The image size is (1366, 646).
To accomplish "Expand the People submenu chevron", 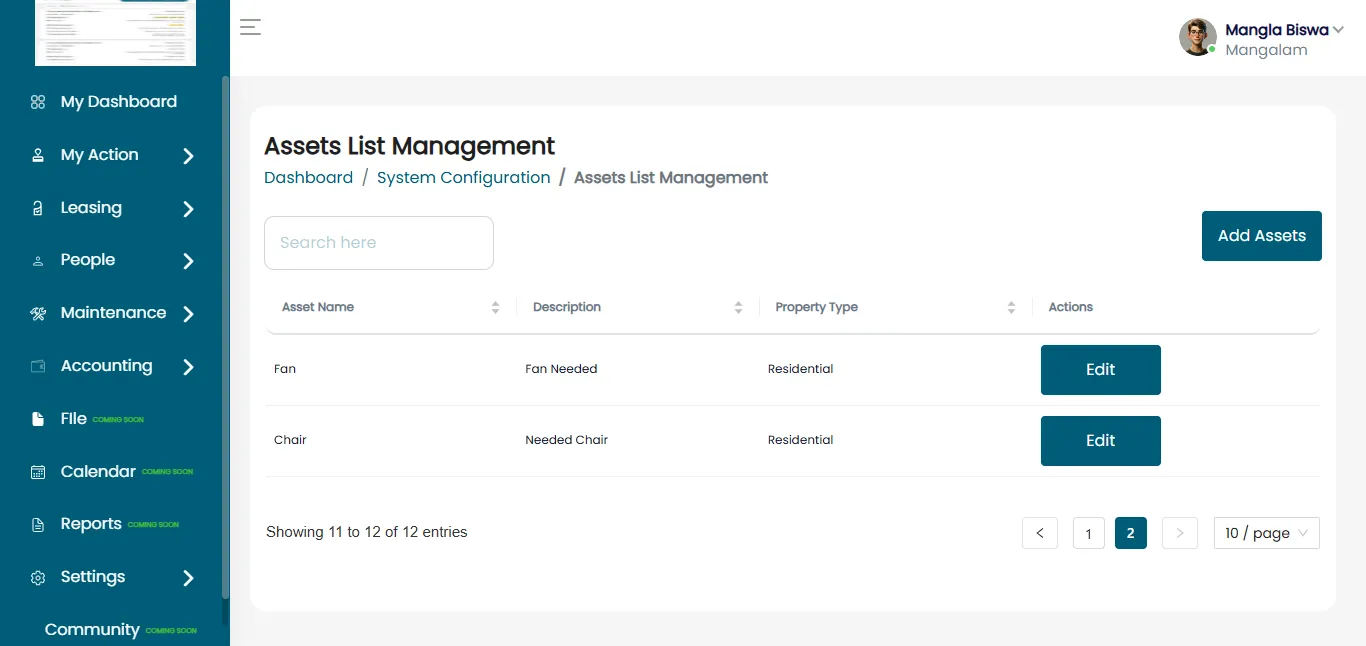I will [188, 261].
